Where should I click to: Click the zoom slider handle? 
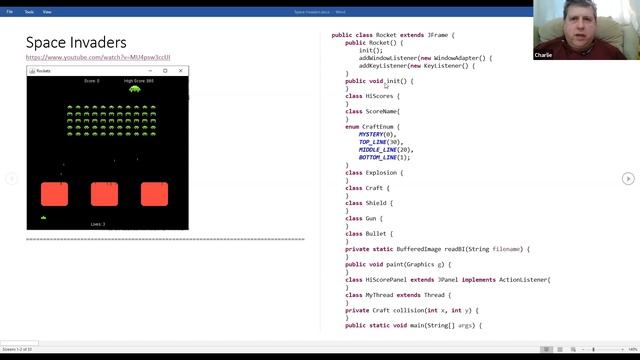pyautogui.click(x=593, y=349)
